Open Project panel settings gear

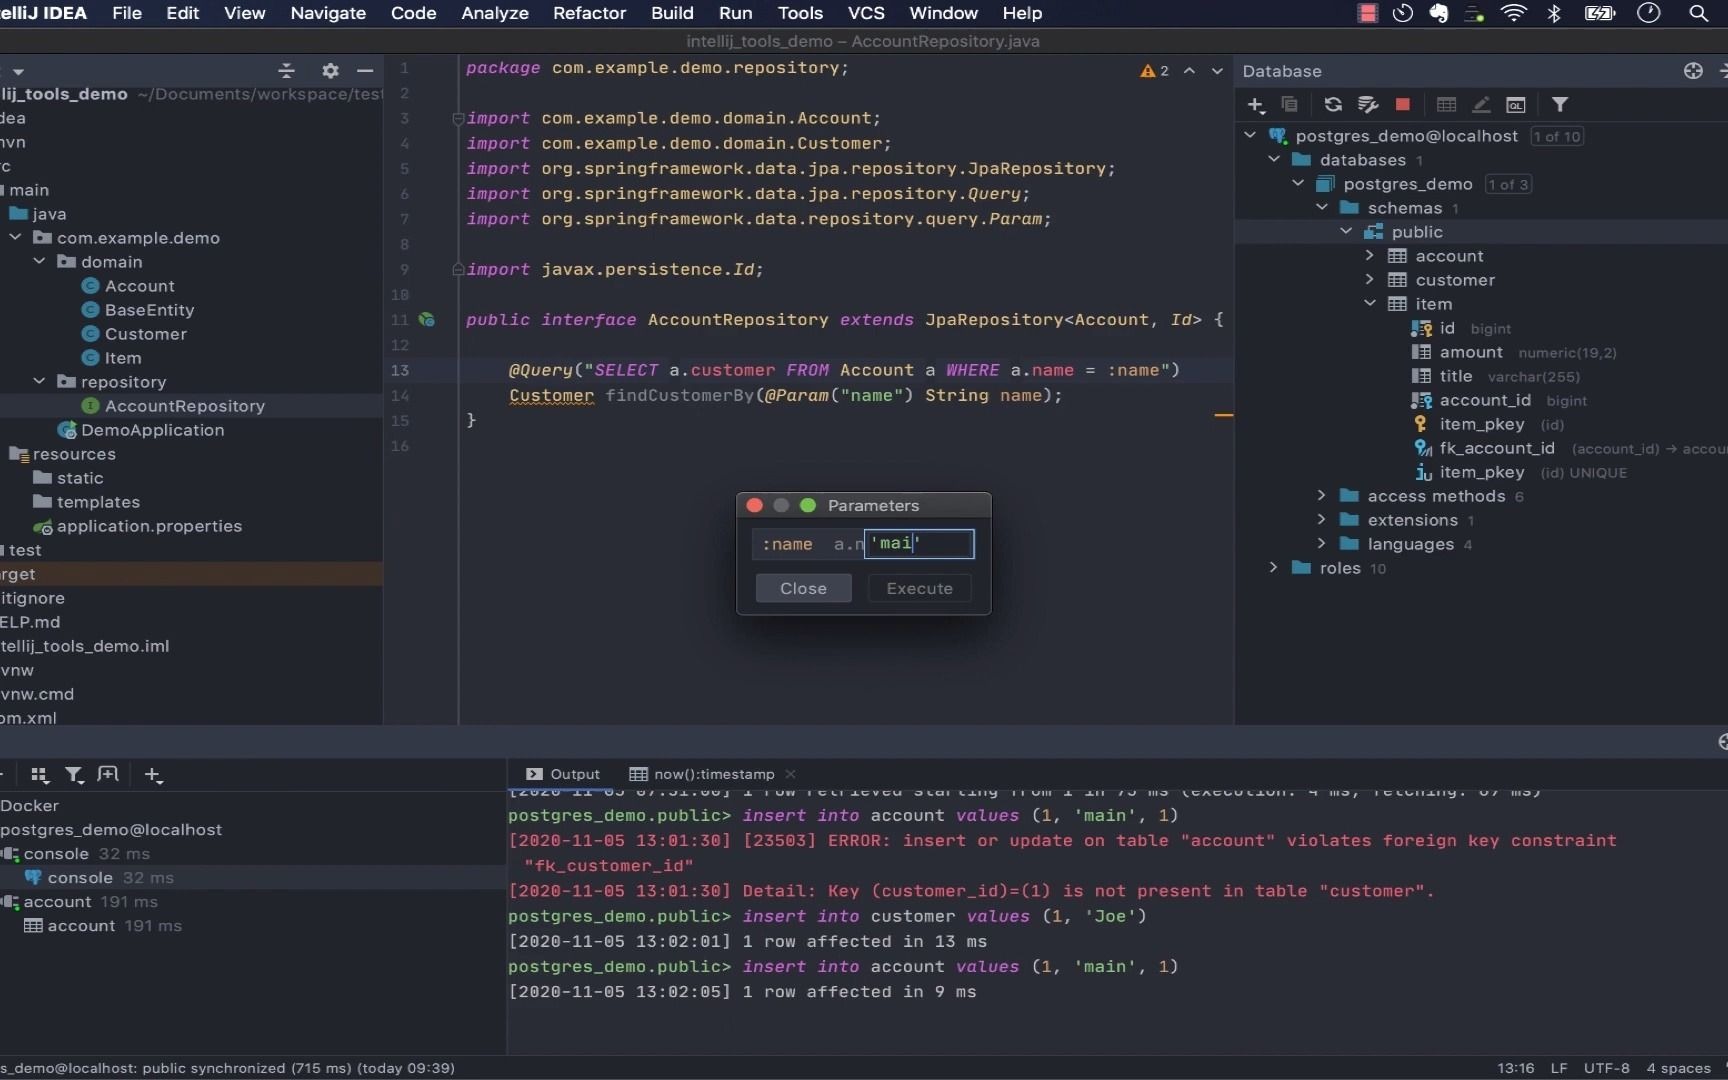(x=330, y=70)
